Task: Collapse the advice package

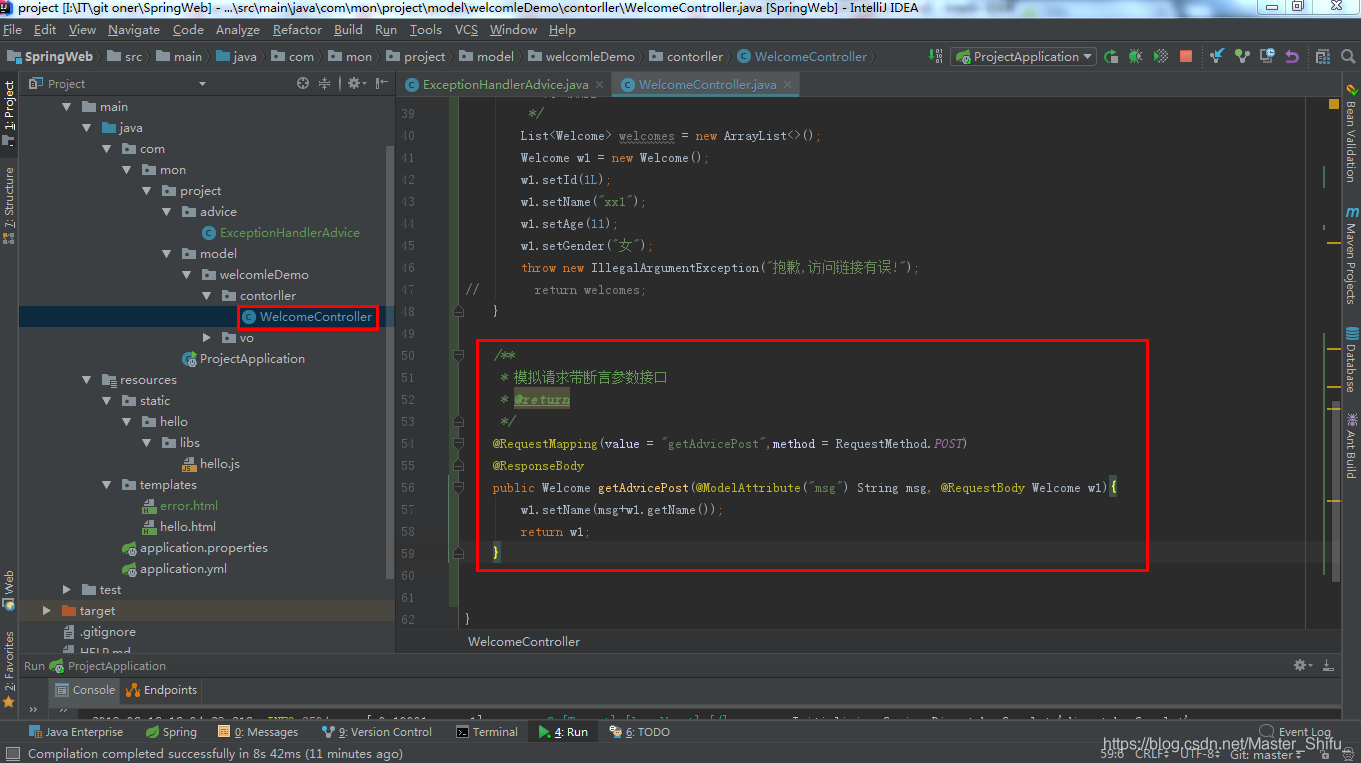Action: pos(167,212)
